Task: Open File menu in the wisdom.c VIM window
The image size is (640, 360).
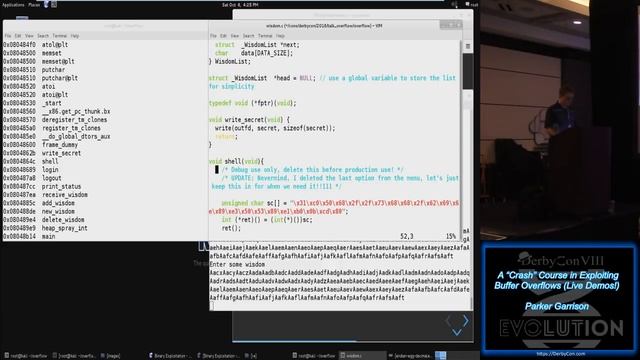Action: point(213,36)
